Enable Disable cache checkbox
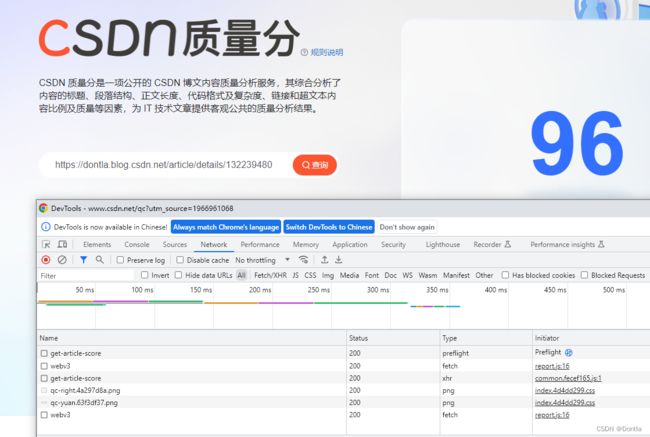 180,260
